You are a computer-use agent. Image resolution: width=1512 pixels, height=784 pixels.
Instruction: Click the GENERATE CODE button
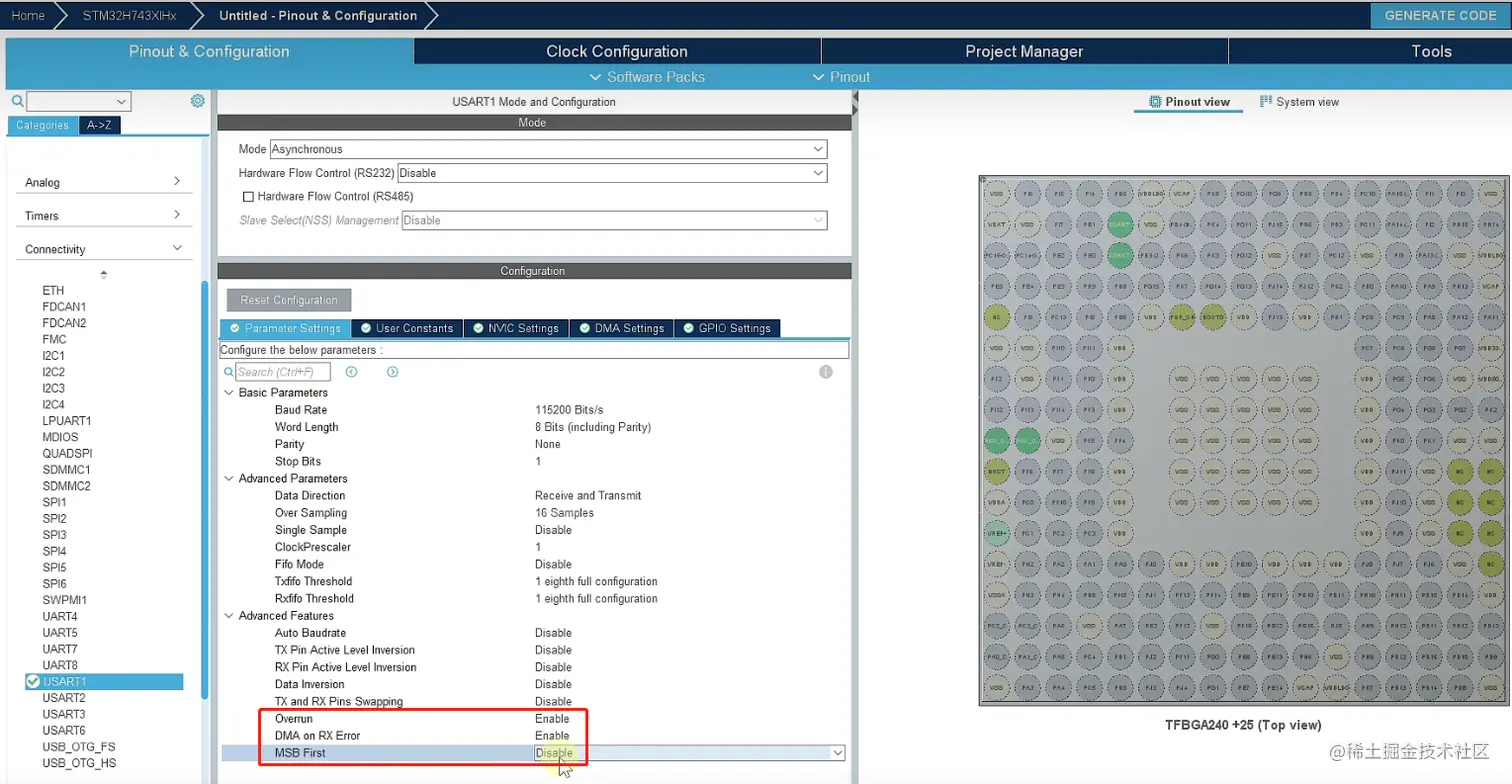(1441, 15)
